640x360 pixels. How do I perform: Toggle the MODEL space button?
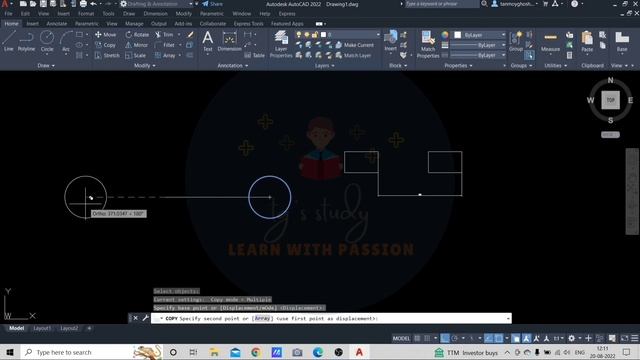coord(401,338)
